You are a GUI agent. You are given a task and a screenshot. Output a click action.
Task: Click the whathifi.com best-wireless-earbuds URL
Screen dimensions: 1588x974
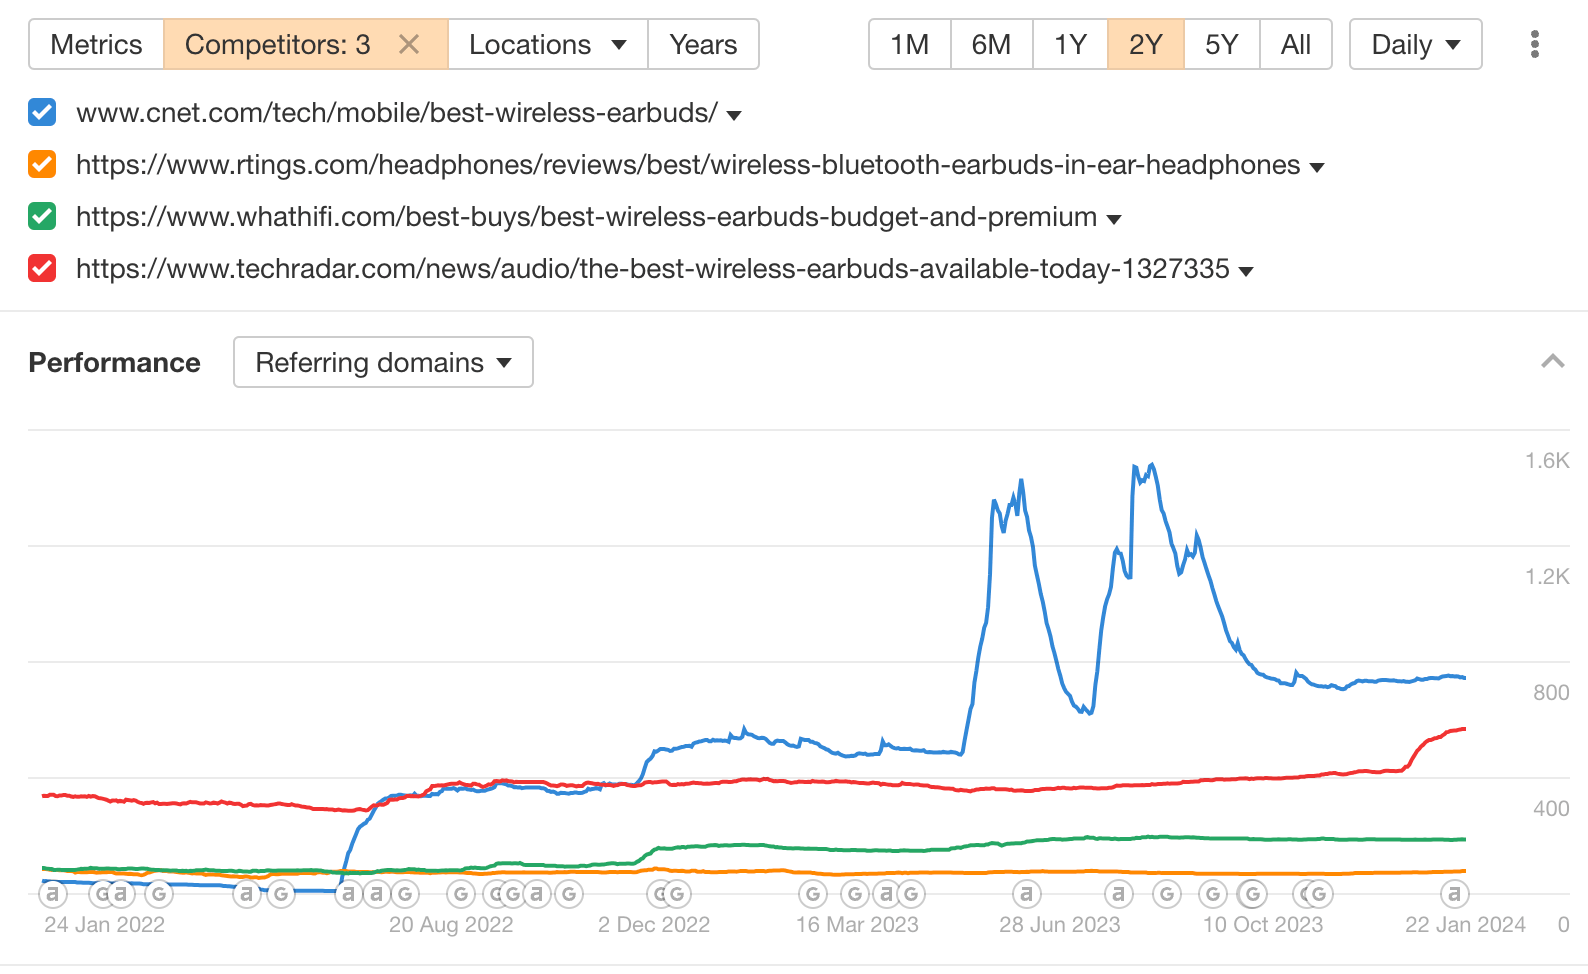tap(586, 216)
